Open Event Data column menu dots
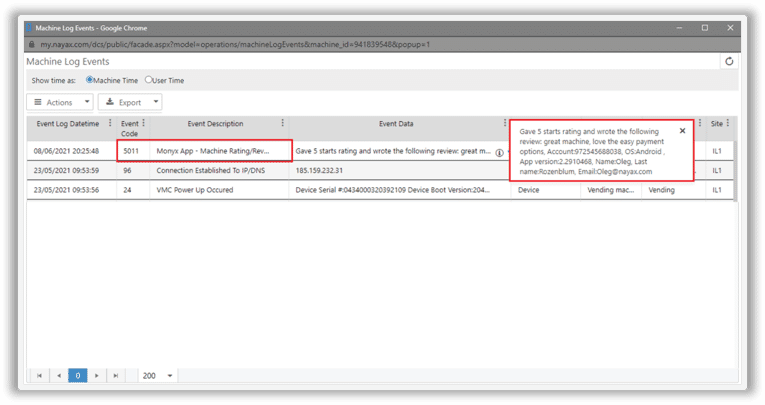 [x=504, y=123]
